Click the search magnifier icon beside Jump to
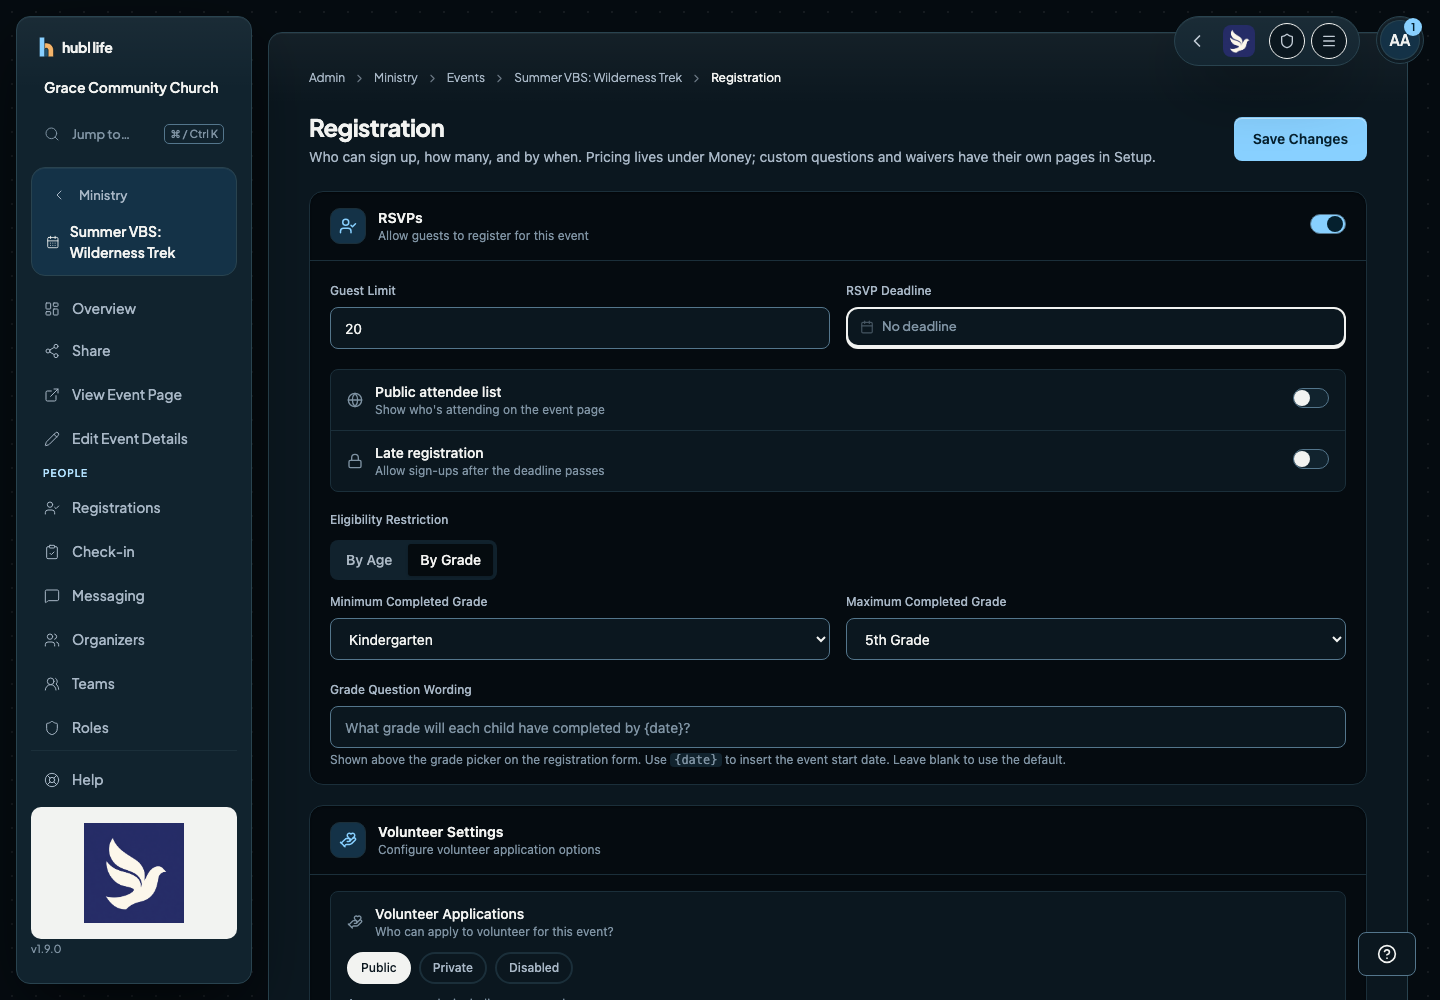This screenshot has width=1440, height=1000. [52, 134]
